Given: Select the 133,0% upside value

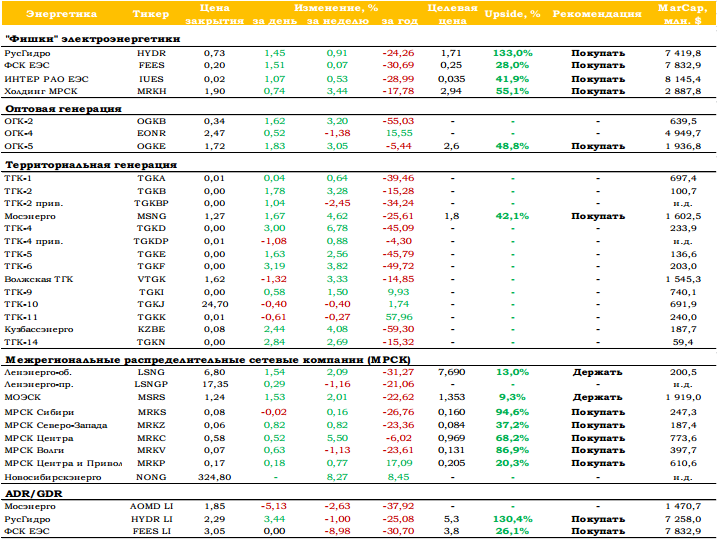Looking at the screenshot, I should pyautogui.click(x=512, y=53).
